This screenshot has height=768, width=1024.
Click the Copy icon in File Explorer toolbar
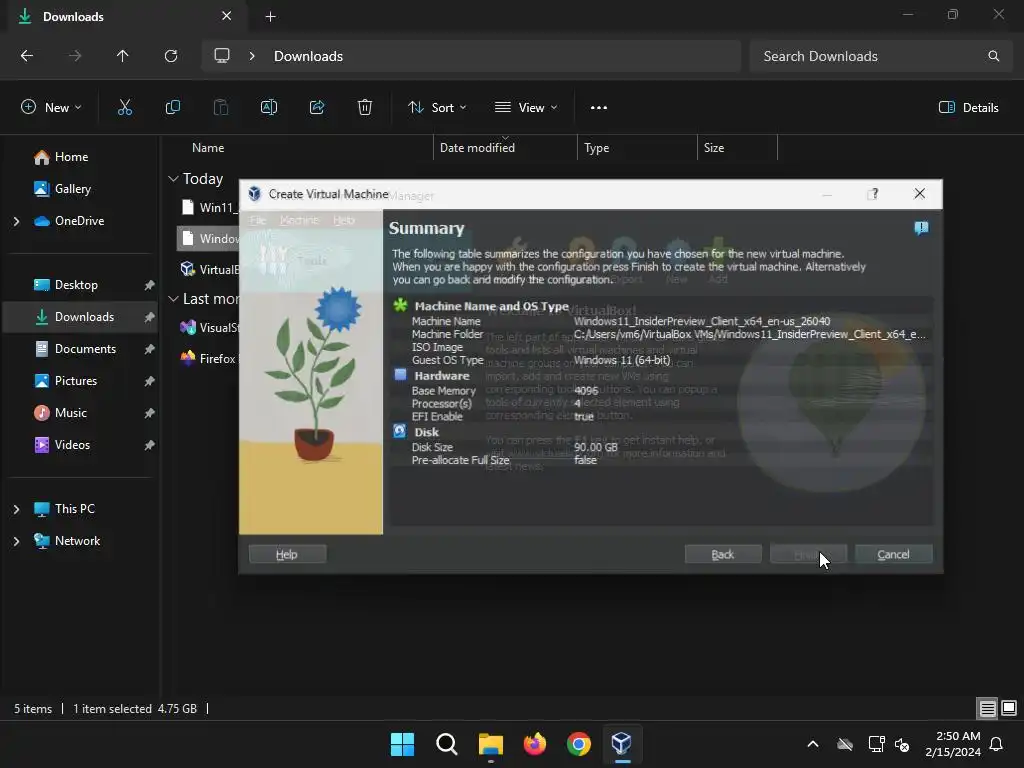(172, 108)
